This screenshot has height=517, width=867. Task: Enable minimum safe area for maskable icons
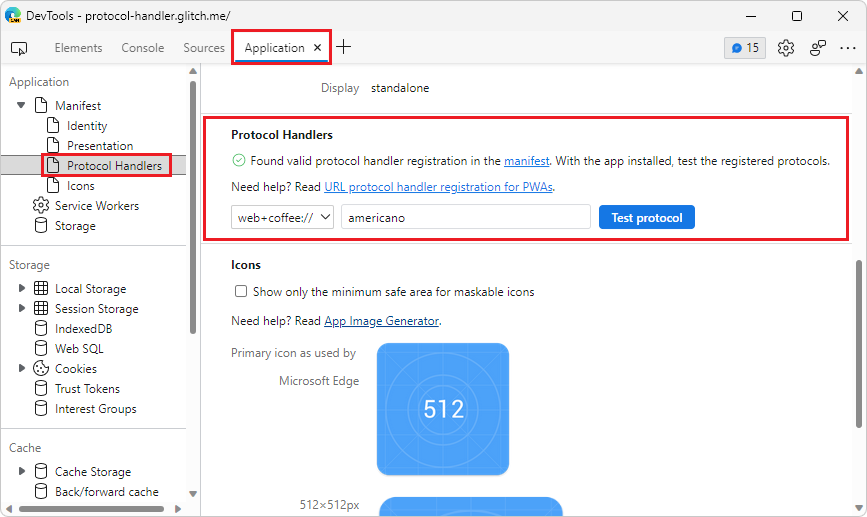pyautogui.click(x=241, y=291)
